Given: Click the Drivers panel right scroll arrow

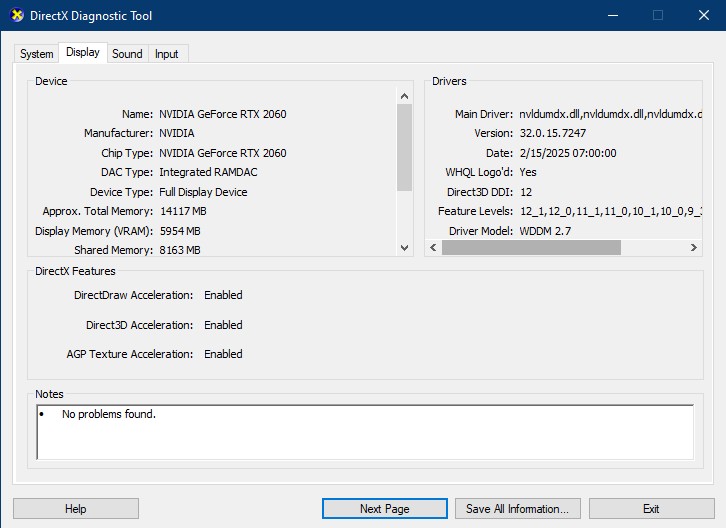Looking at the screenshot, I should pyautogui.click(x=694, y=247).
